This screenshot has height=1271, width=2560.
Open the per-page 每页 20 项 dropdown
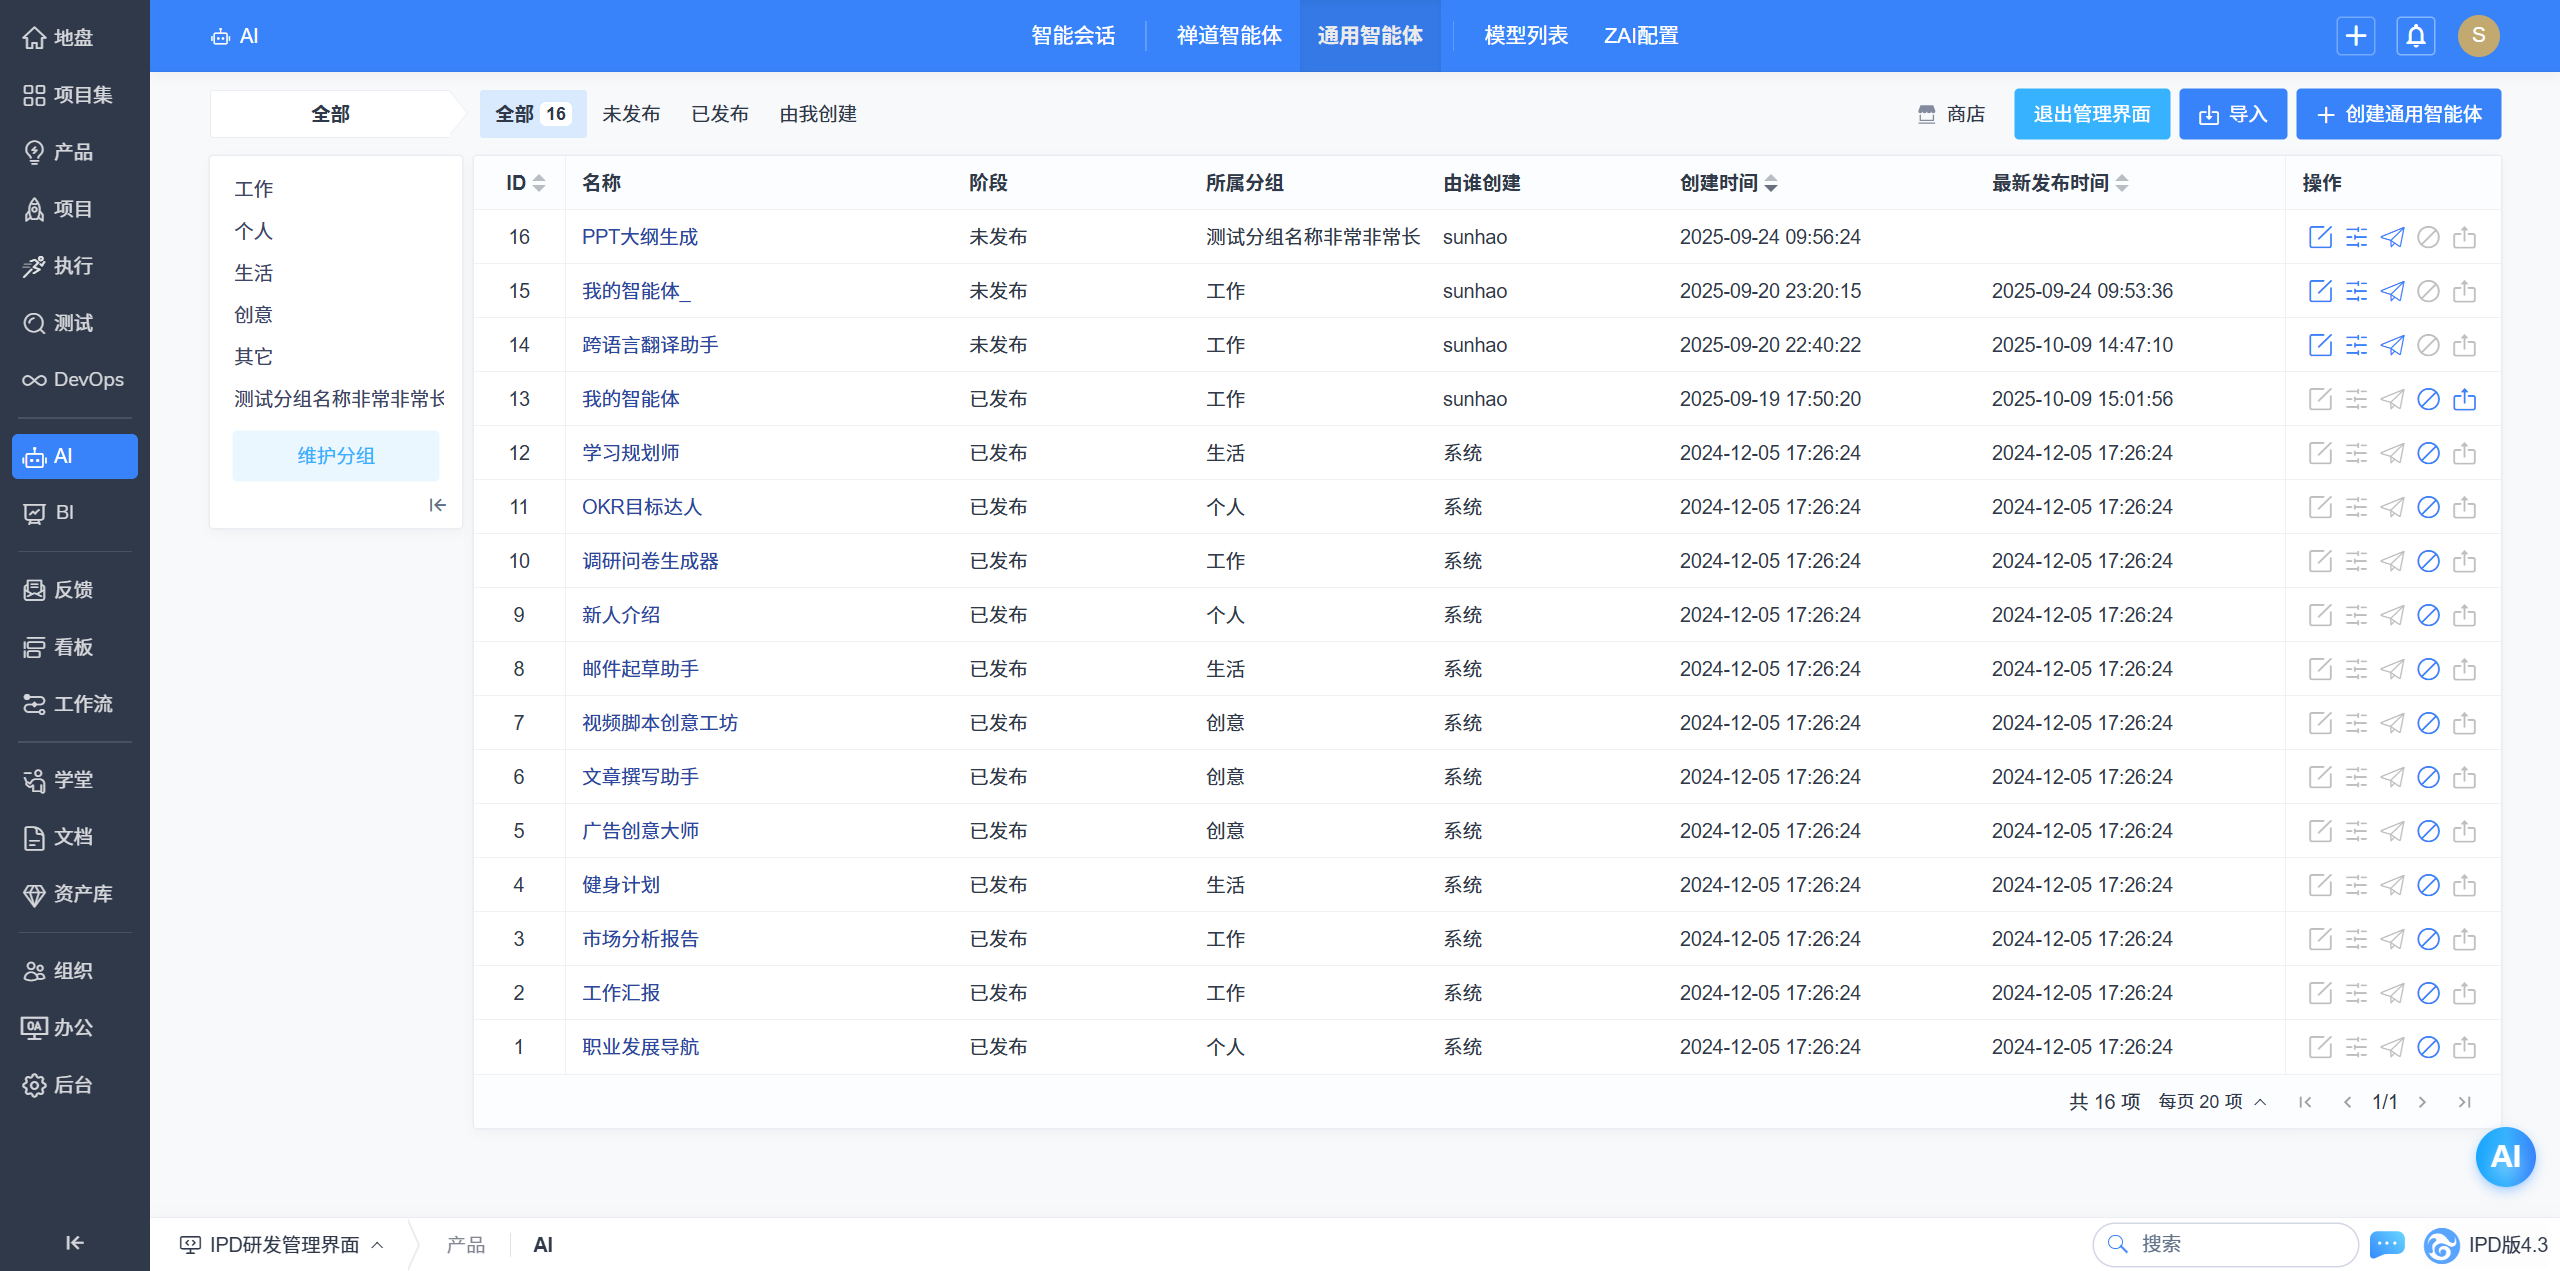(x=2211, y=1101)
